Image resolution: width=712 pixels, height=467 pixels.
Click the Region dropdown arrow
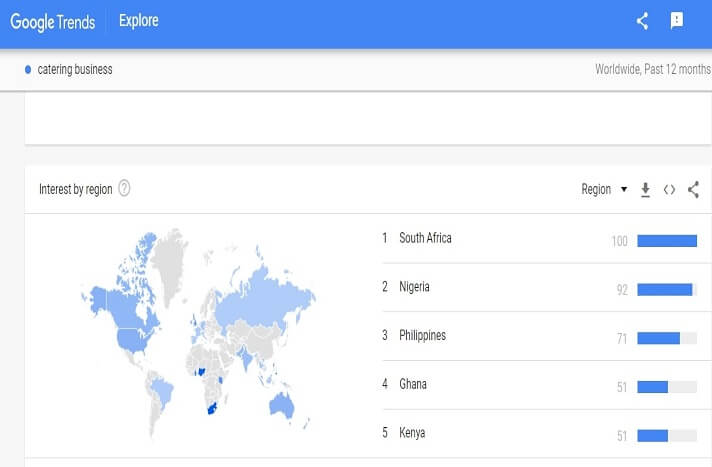[x=624, y=189]
